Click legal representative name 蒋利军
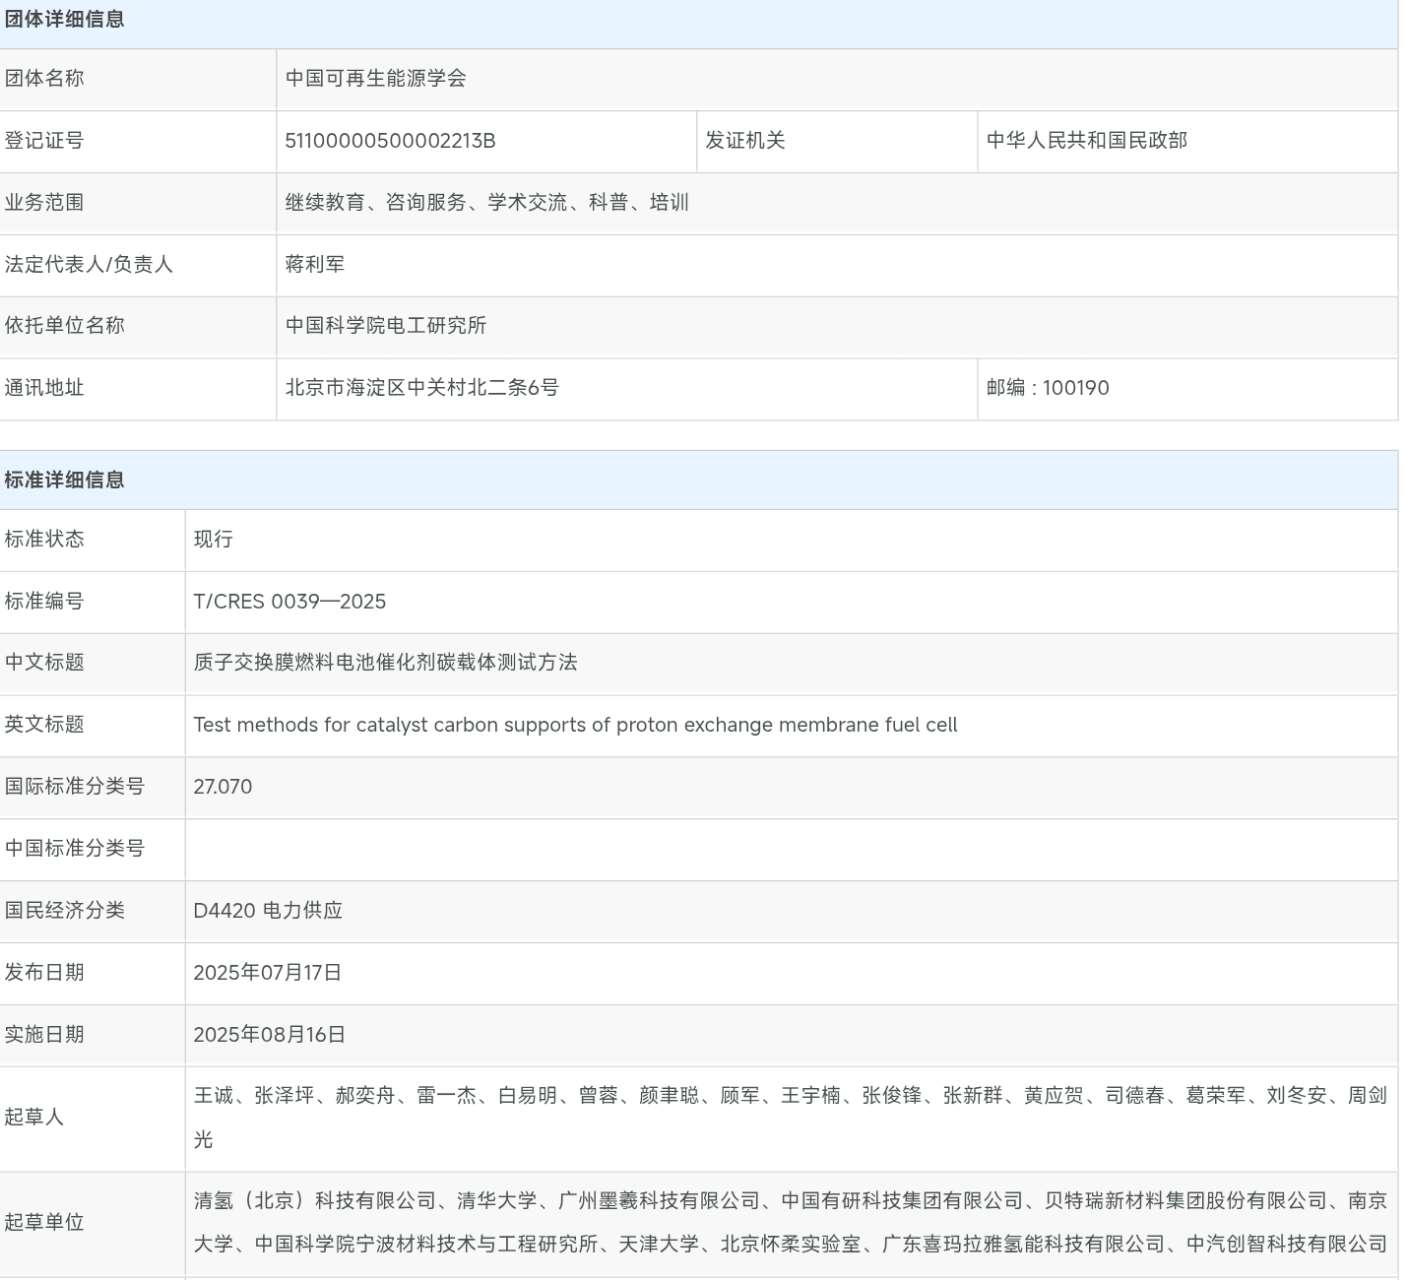Image resolution: width=1405 pixels, height=1280 pixels. pos(315,264)
